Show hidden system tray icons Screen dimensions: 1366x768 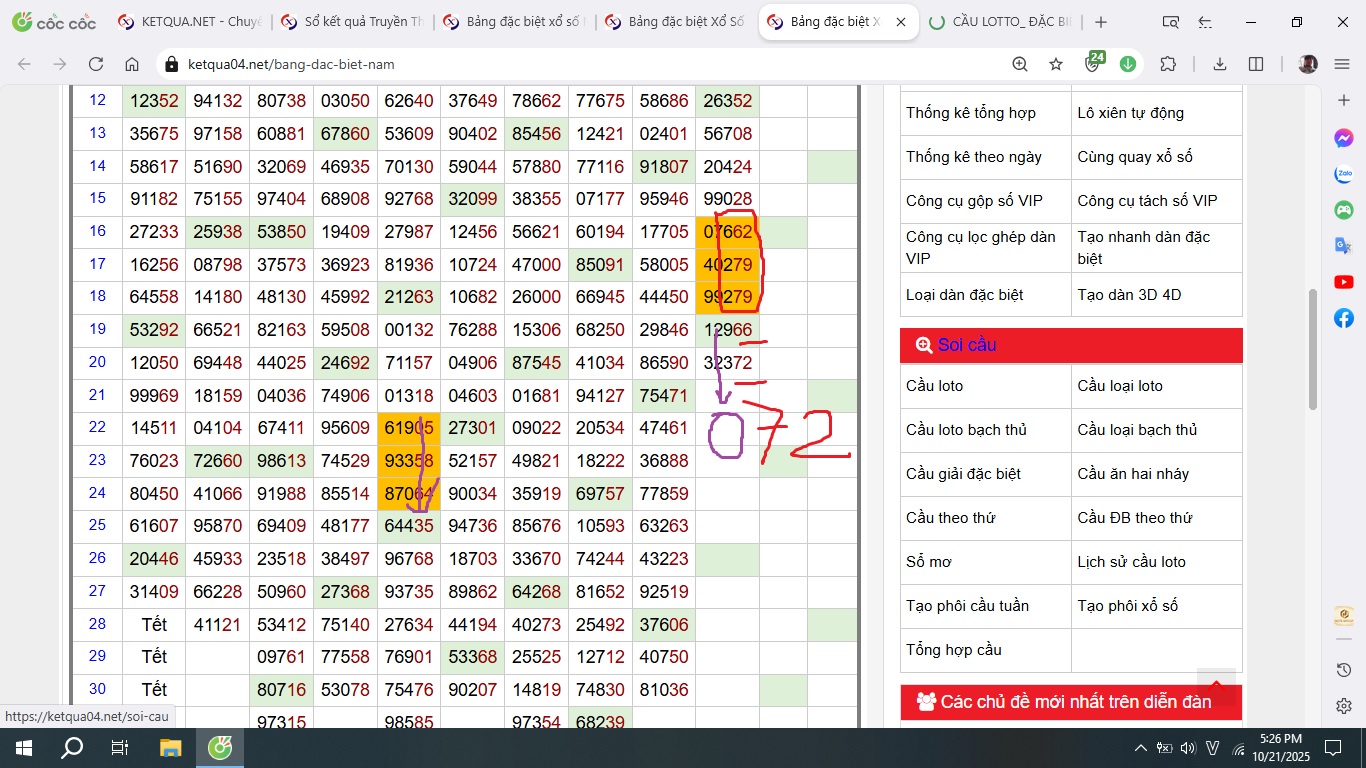click(x=1140, y=748)
